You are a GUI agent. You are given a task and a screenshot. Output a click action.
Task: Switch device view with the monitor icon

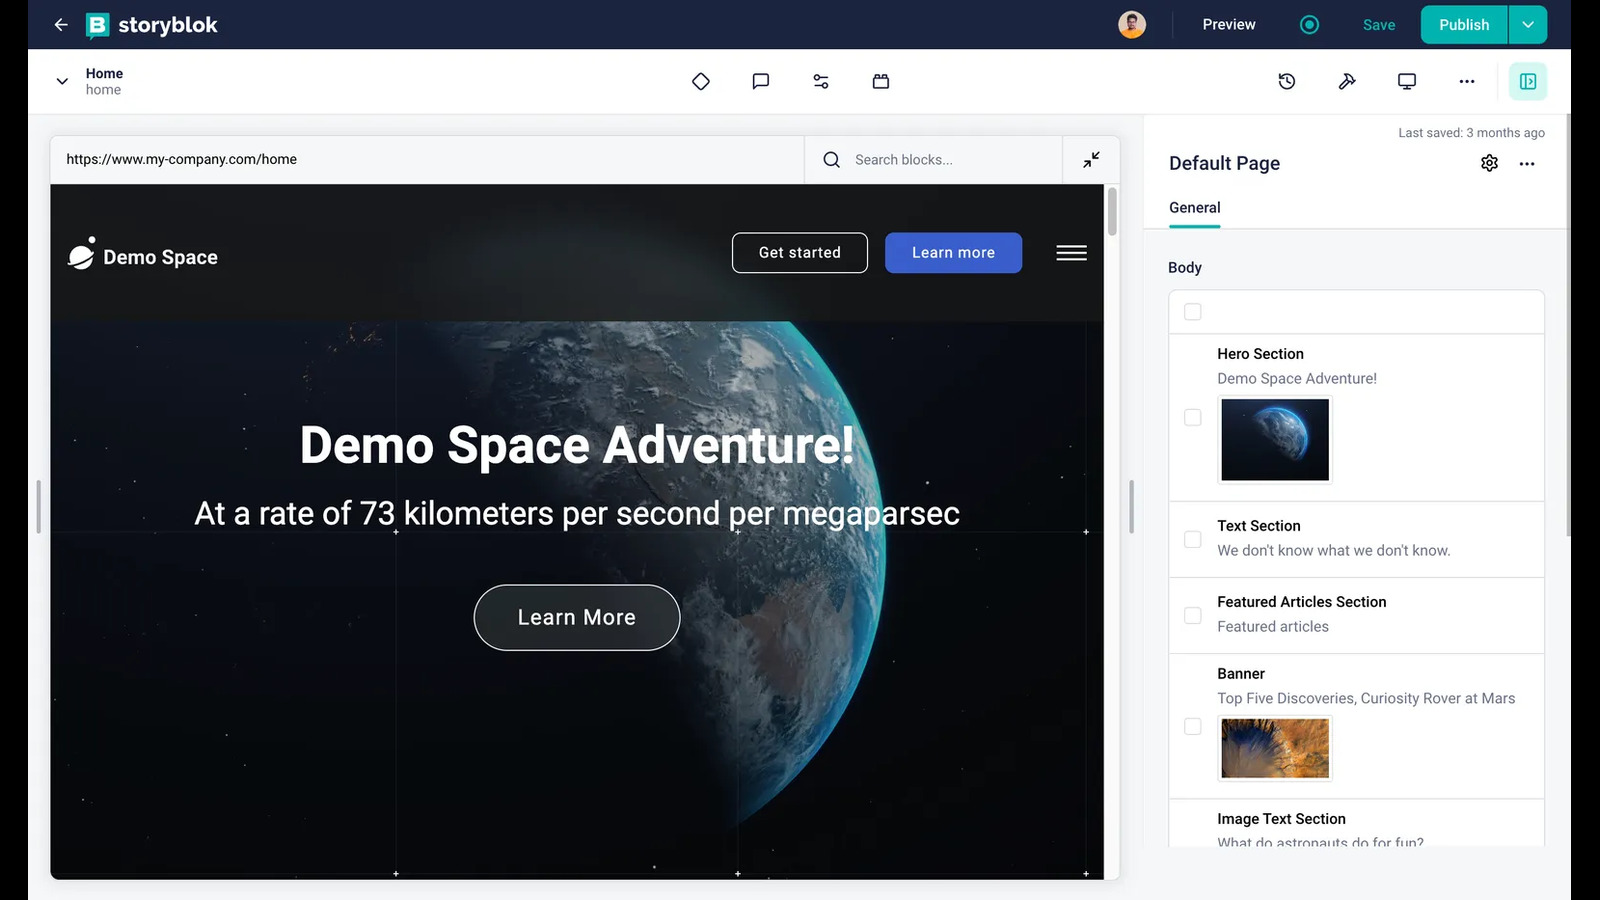[x=1407, y=81]
